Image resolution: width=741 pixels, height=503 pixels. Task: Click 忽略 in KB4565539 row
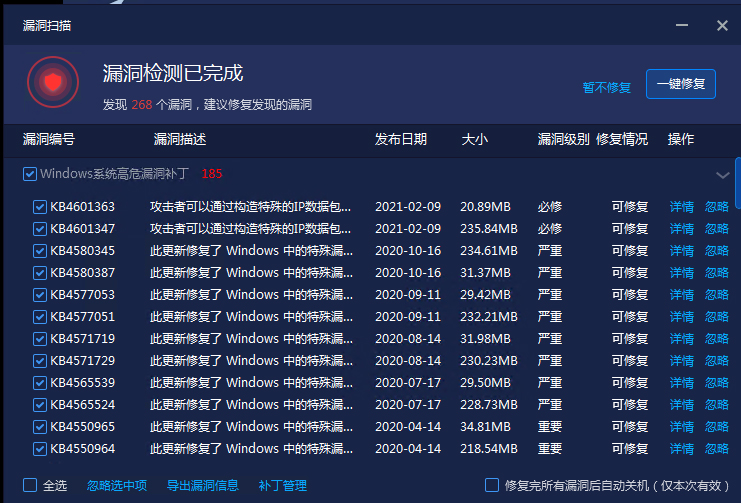(717, 382)
